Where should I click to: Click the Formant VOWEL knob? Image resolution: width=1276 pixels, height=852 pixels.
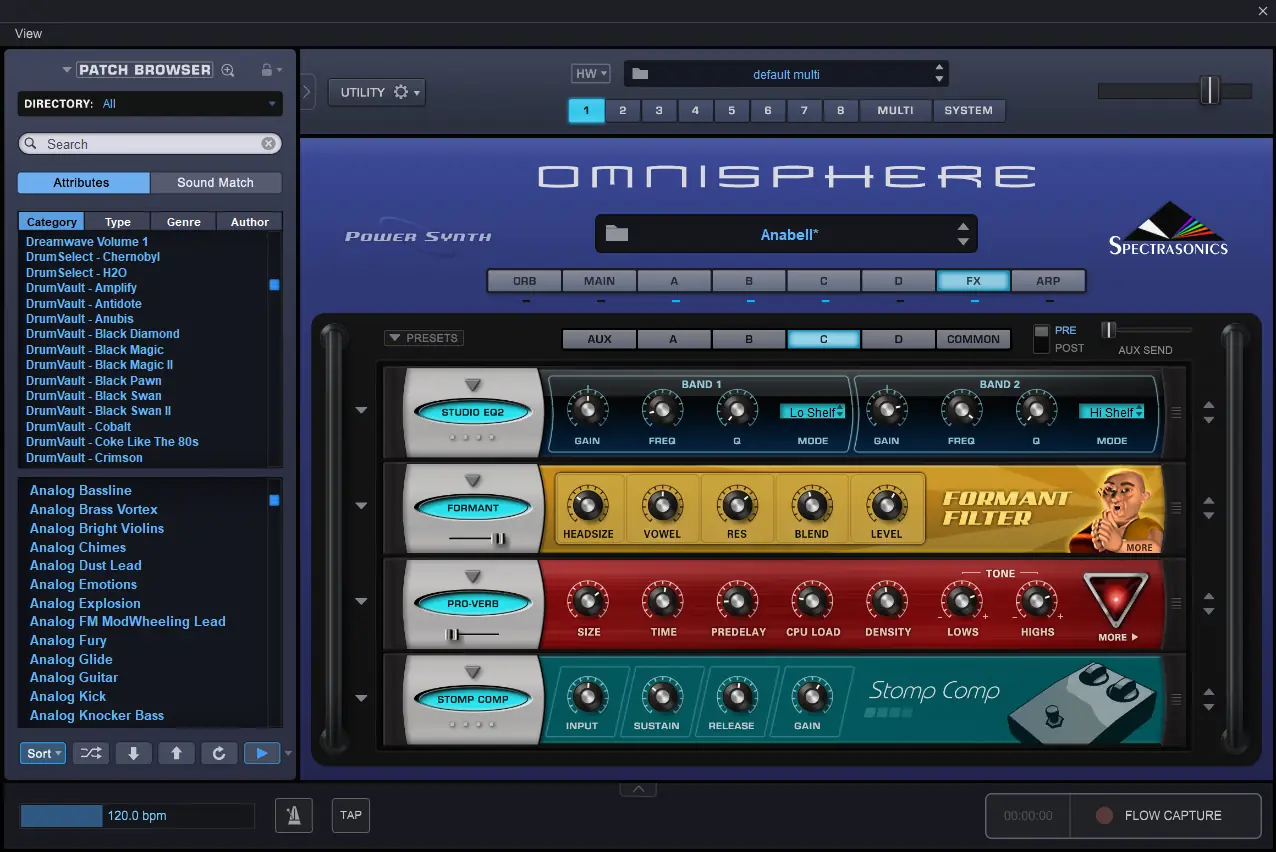pos(661,505)
